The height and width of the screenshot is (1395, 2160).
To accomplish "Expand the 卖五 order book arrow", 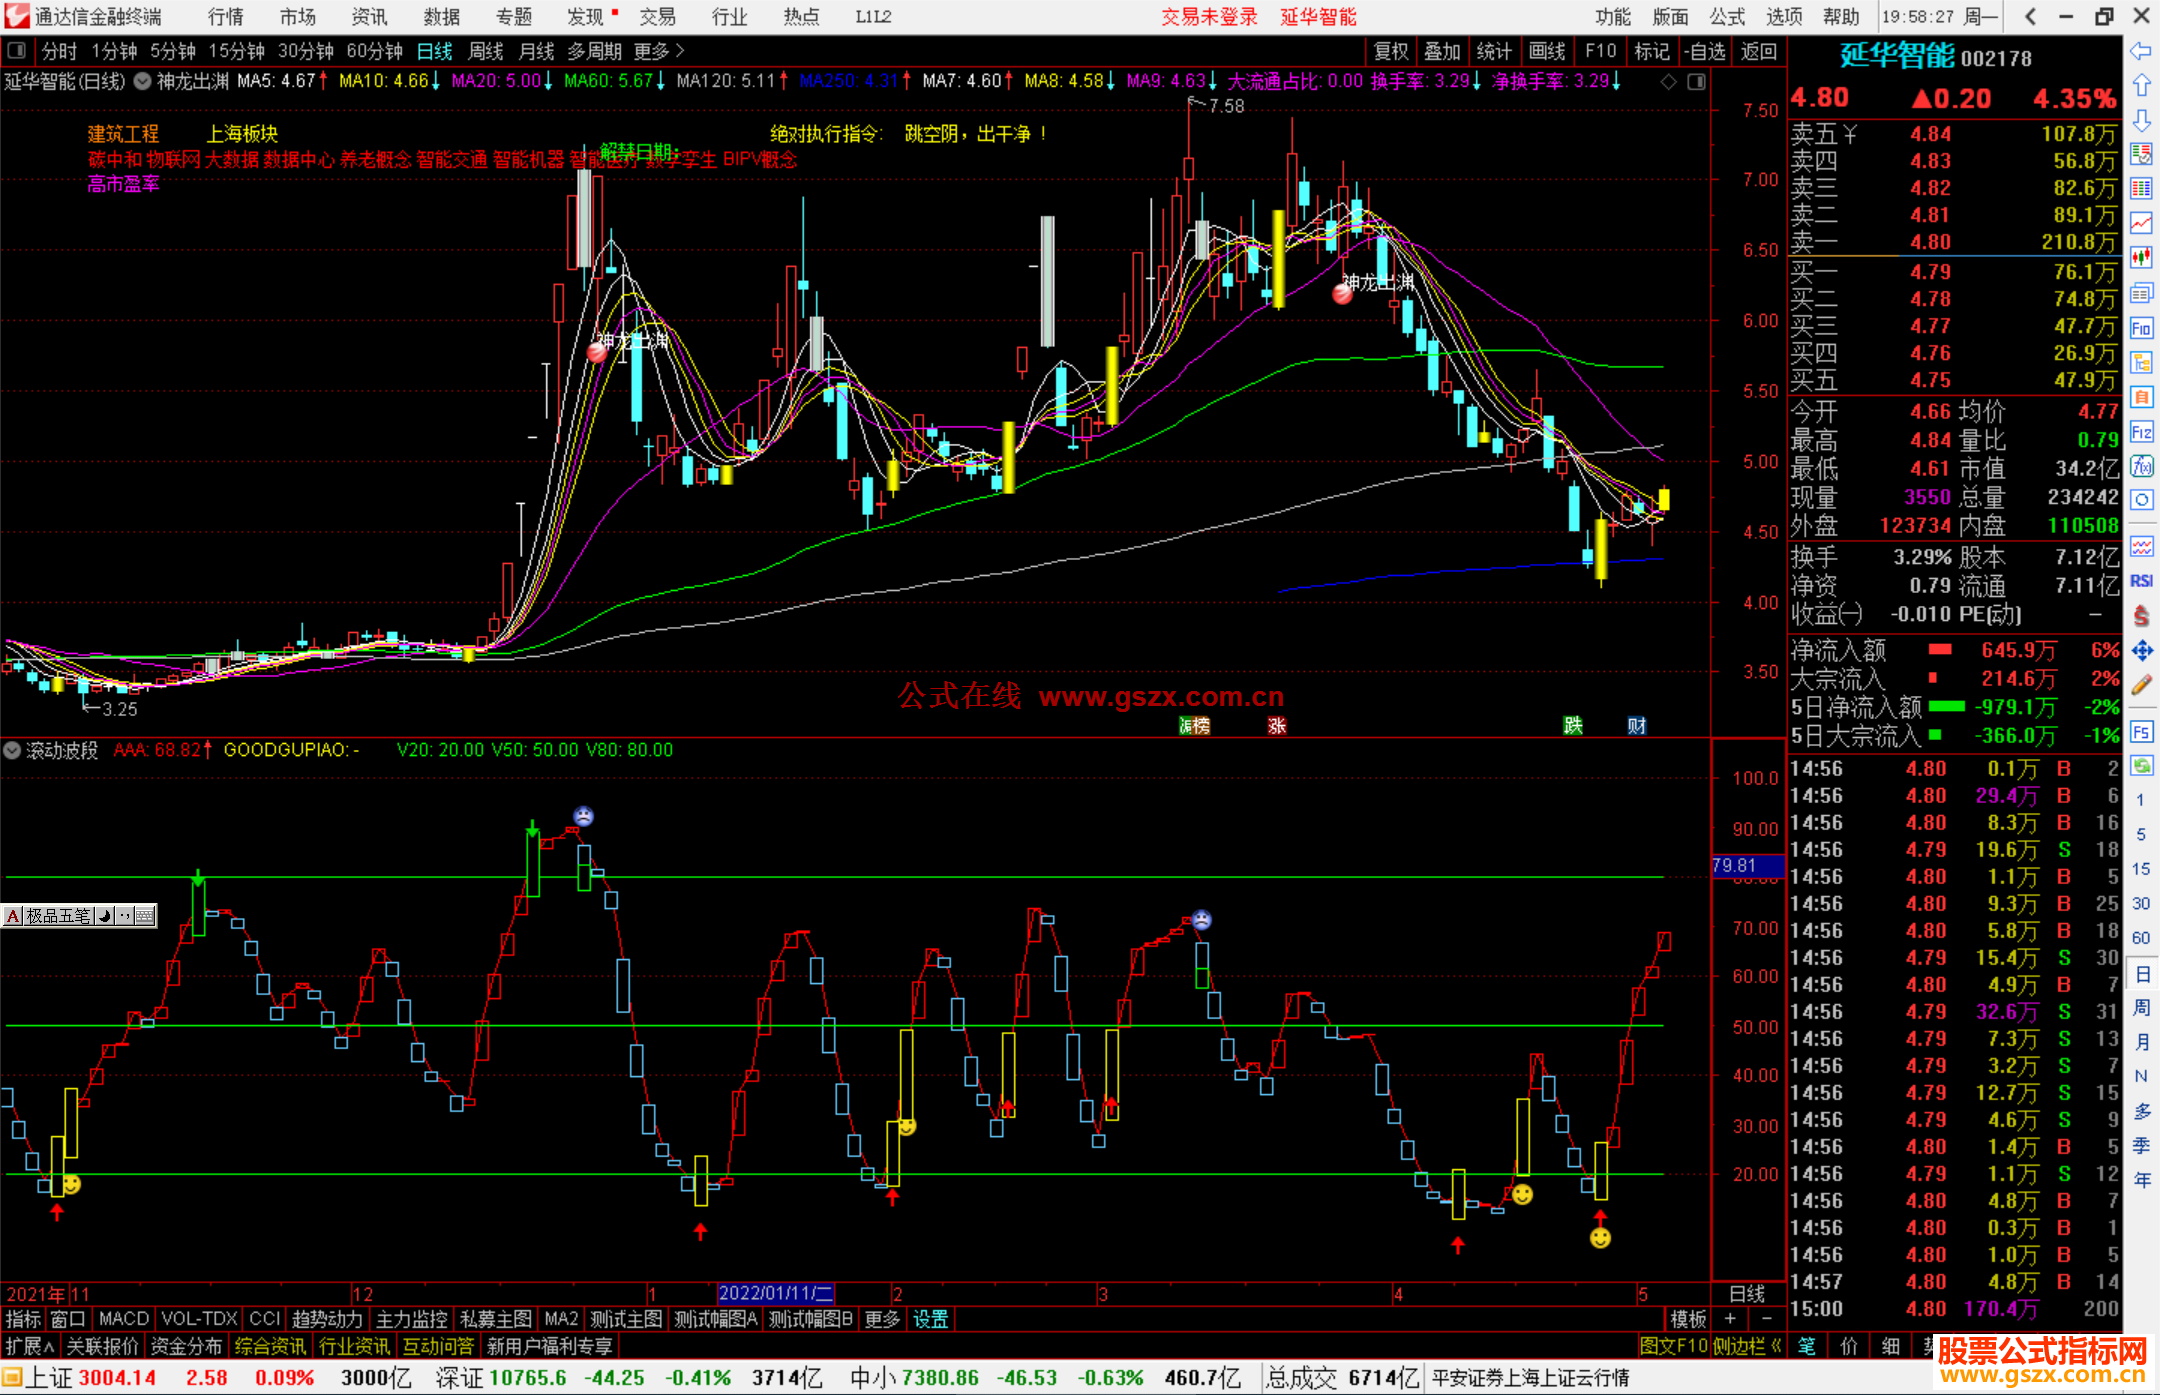I will (1850, 134).
